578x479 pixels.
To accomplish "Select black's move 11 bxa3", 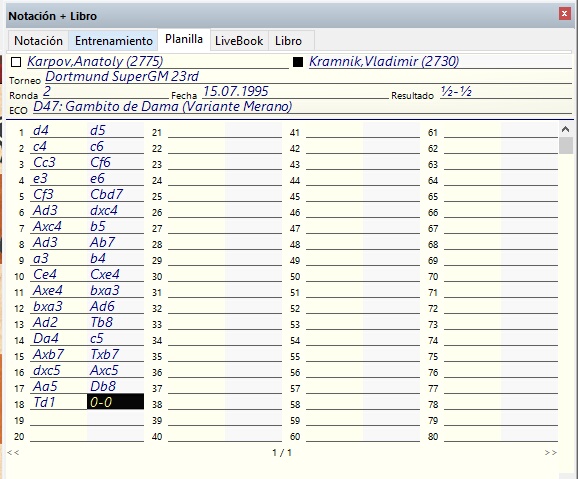I will (x=105, y=291).
